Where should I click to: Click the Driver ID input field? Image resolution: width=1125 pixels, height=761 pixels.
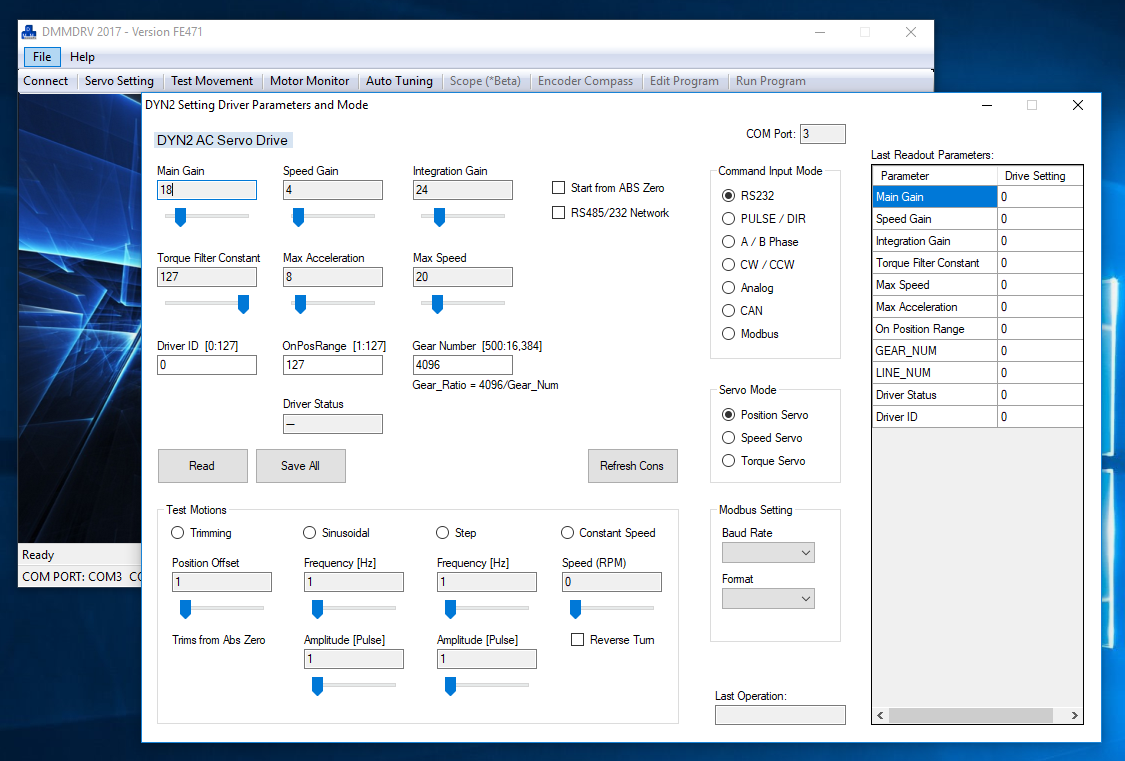point(207,365)
